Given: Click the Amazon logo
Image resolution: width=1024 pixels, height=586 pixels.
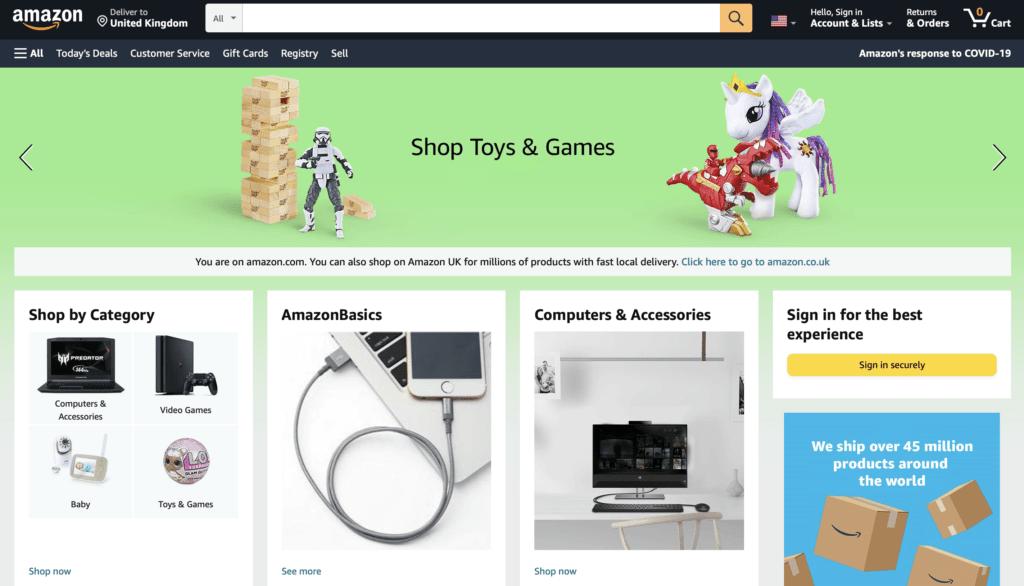Looking at the screenshot, I should (48, 19).
